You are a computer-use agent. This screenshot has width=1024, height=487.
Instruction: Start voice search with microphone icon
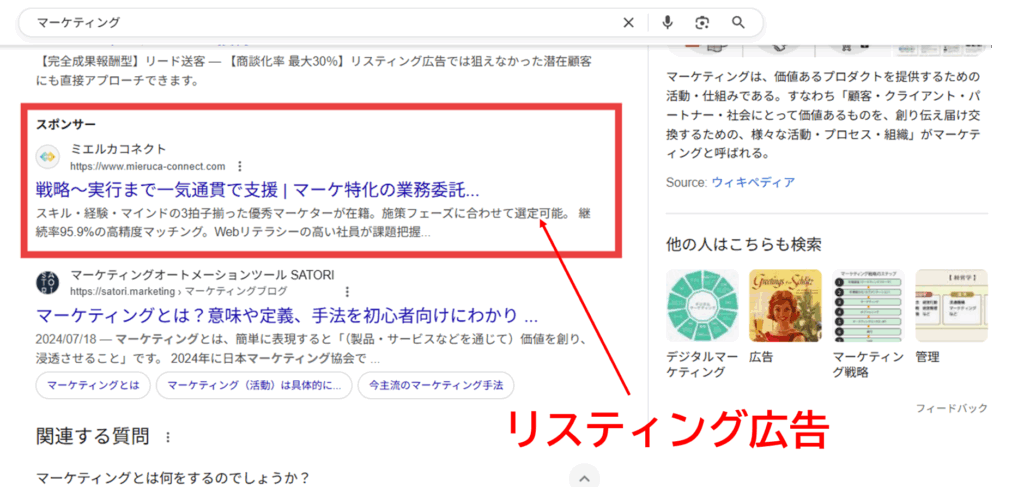(x=667, y=23)
